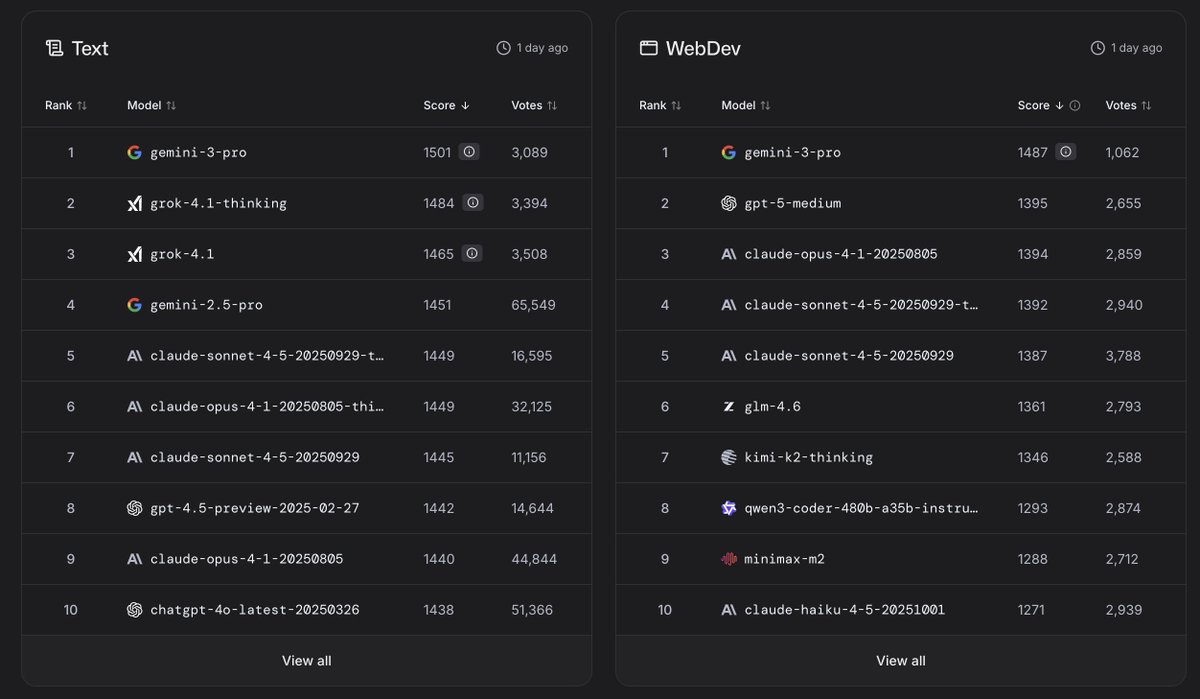
Task: Open the info tooltip beside gemini-3-pro's 1501 score
Action: (471, 151)
